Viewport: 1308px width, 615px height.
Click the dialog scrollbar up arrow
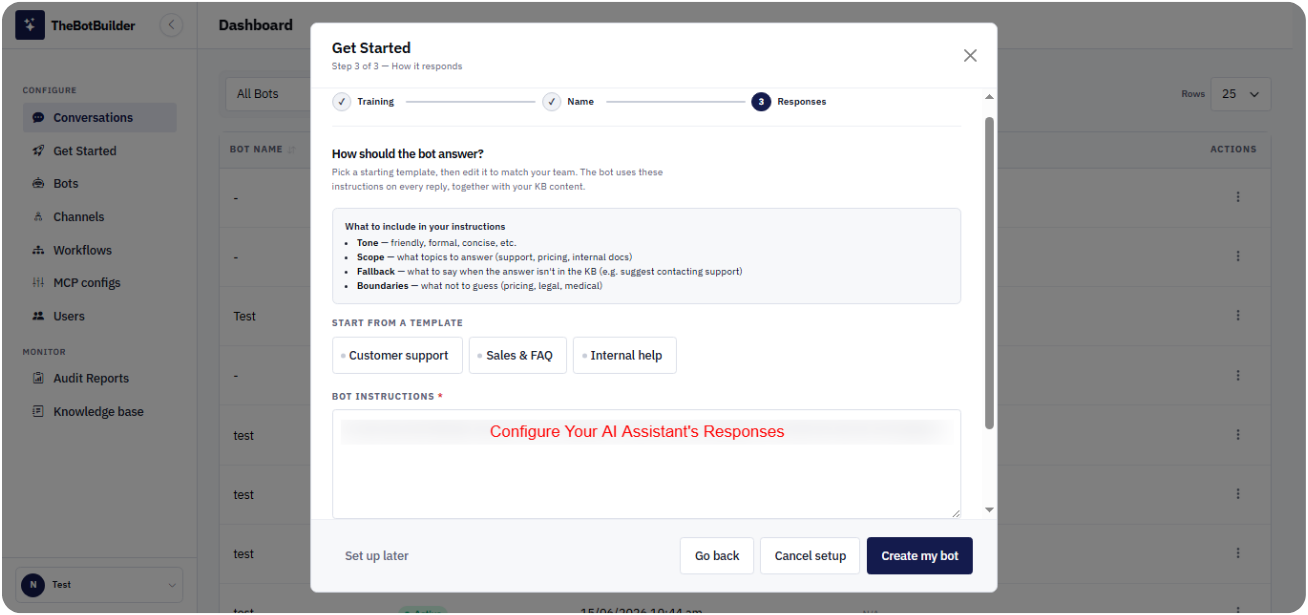pyautogui.click(x=989, y=97)
